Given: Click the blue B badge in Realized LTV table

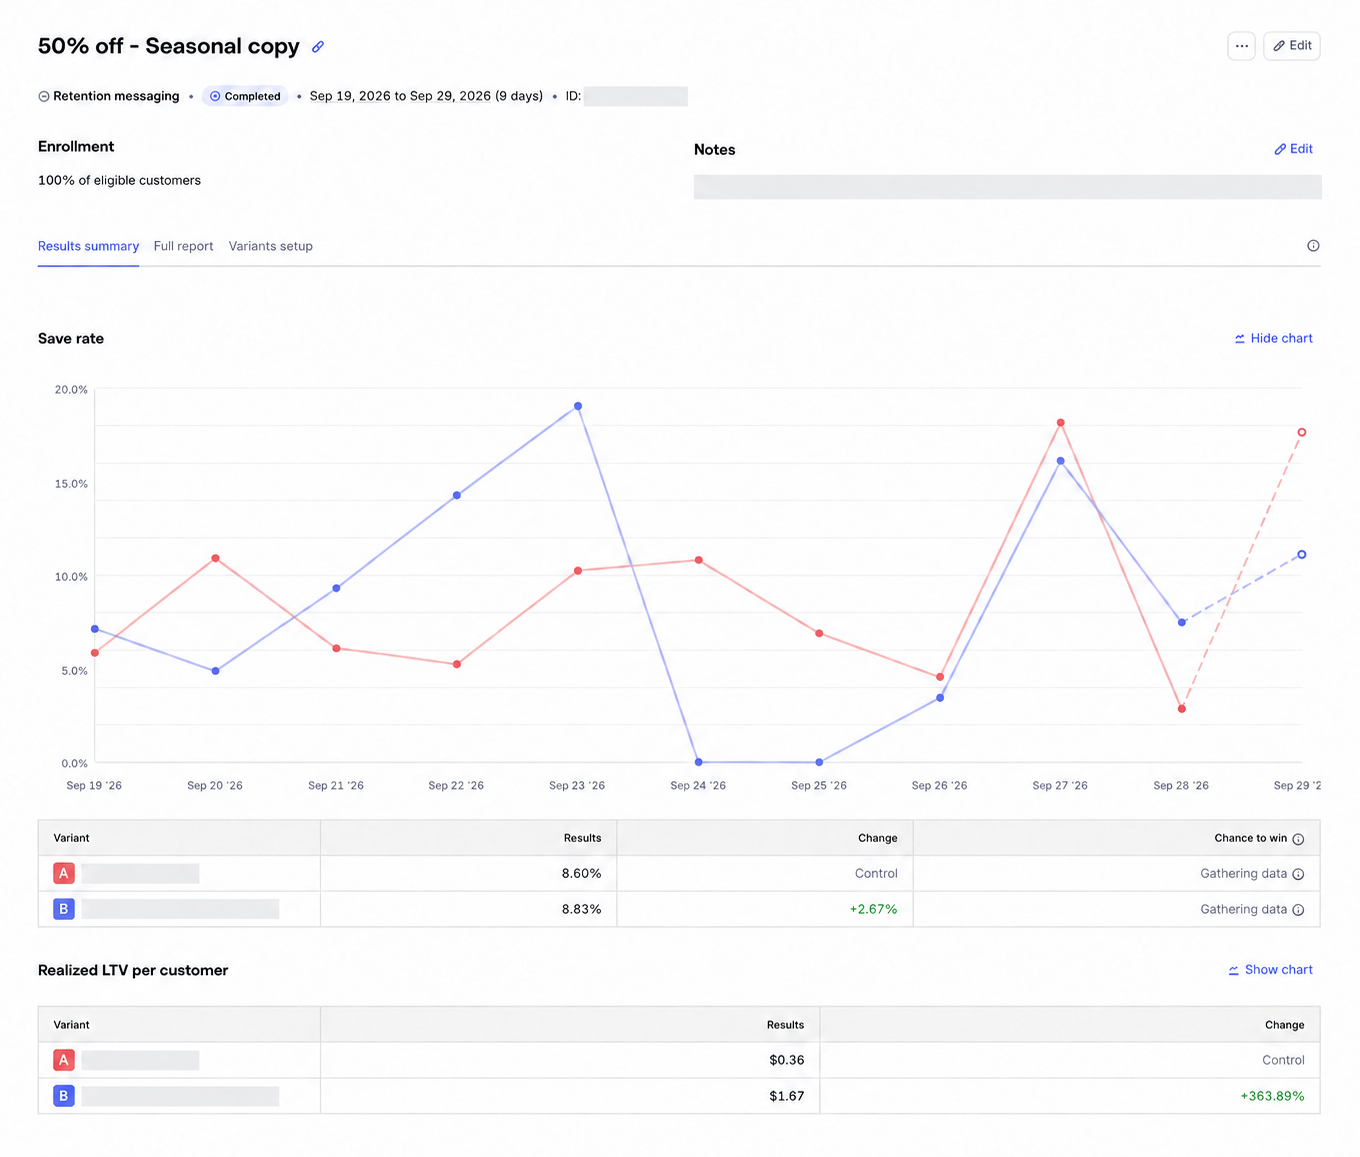Looking at the screenshot, I should [64, 1096].
